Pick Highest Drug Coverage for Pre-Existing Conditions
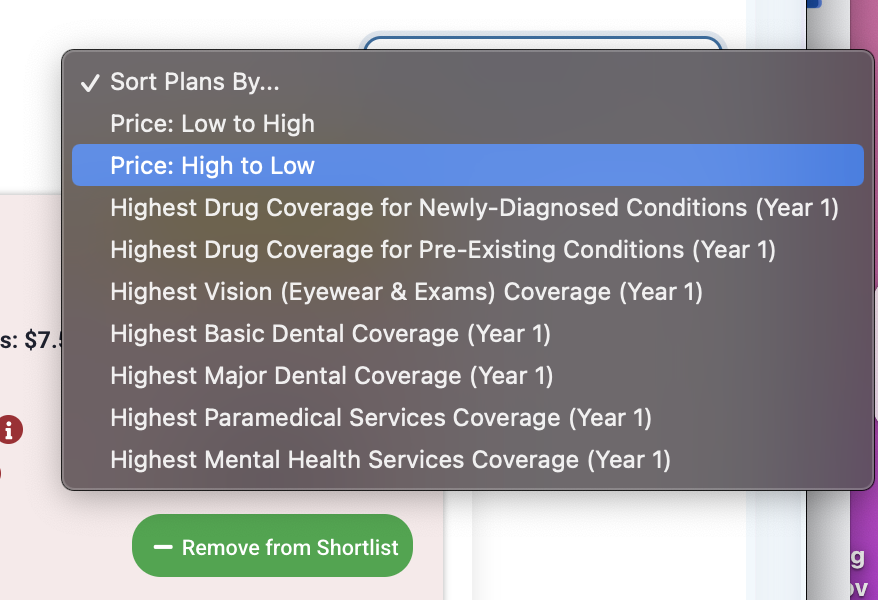The width and height of the screenshot is (878, 600). [443, 250]
